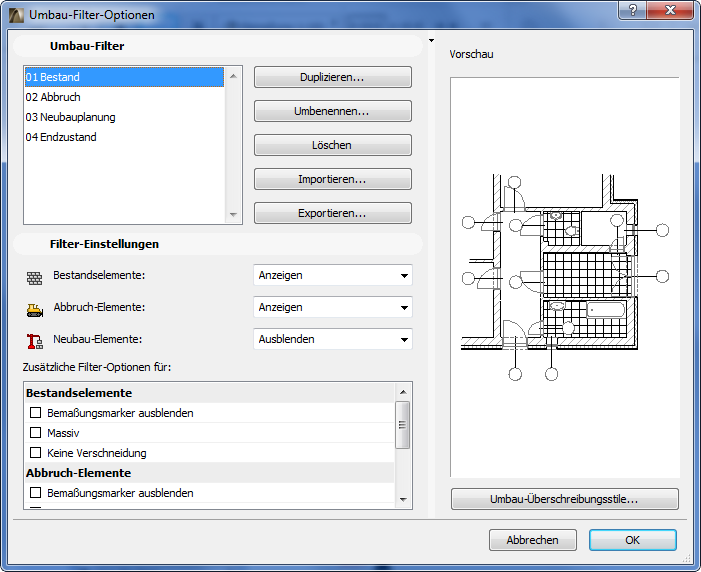Confirm with the OK button

633,540
